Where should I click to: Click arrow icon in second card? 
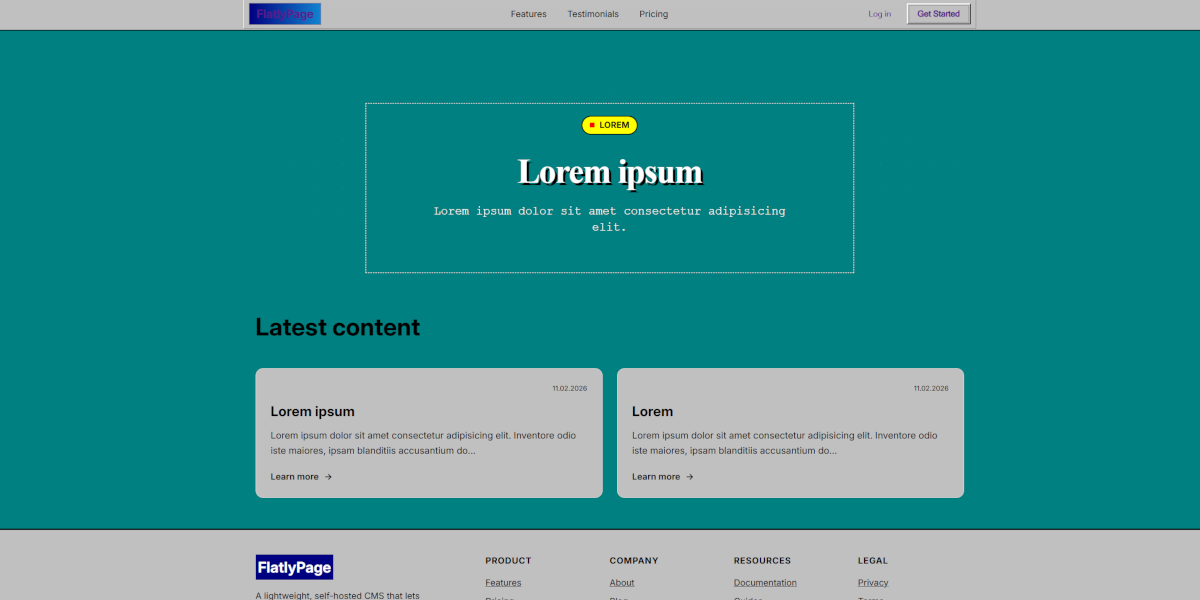(x=690, y=477)
